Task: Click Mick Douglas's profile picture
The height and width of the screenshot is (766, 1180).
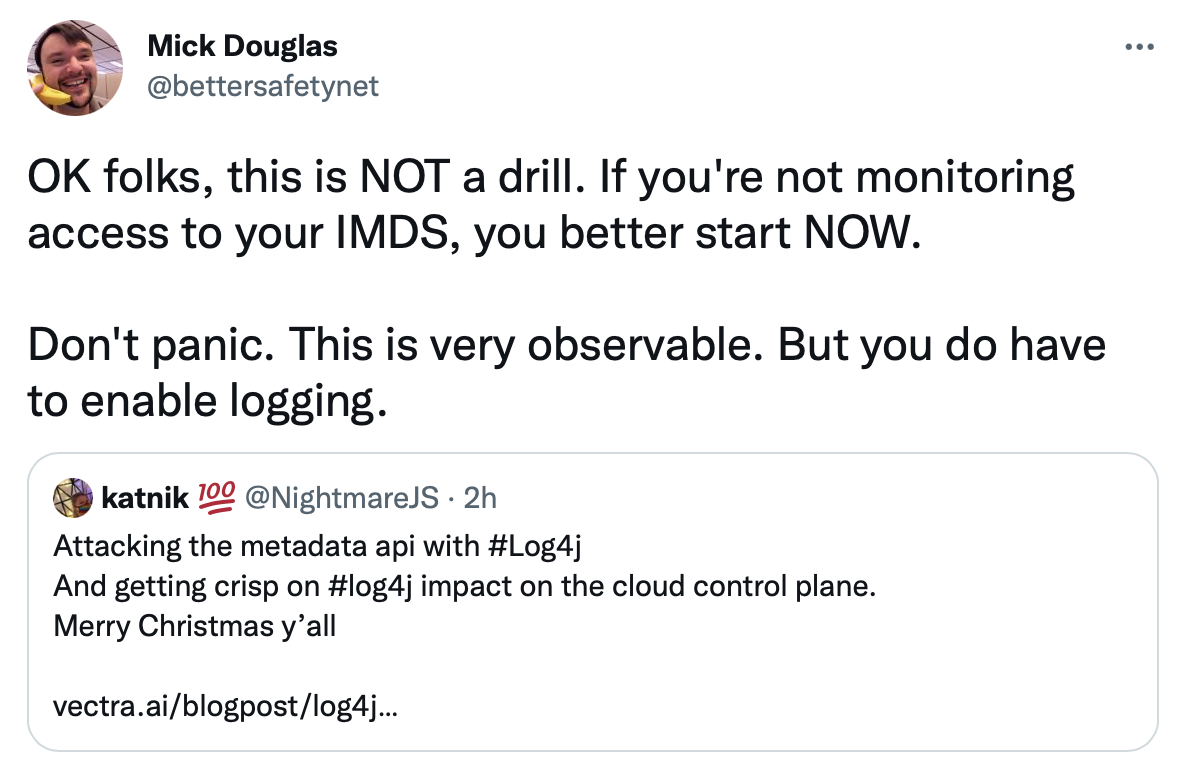Action: point(75,67)
